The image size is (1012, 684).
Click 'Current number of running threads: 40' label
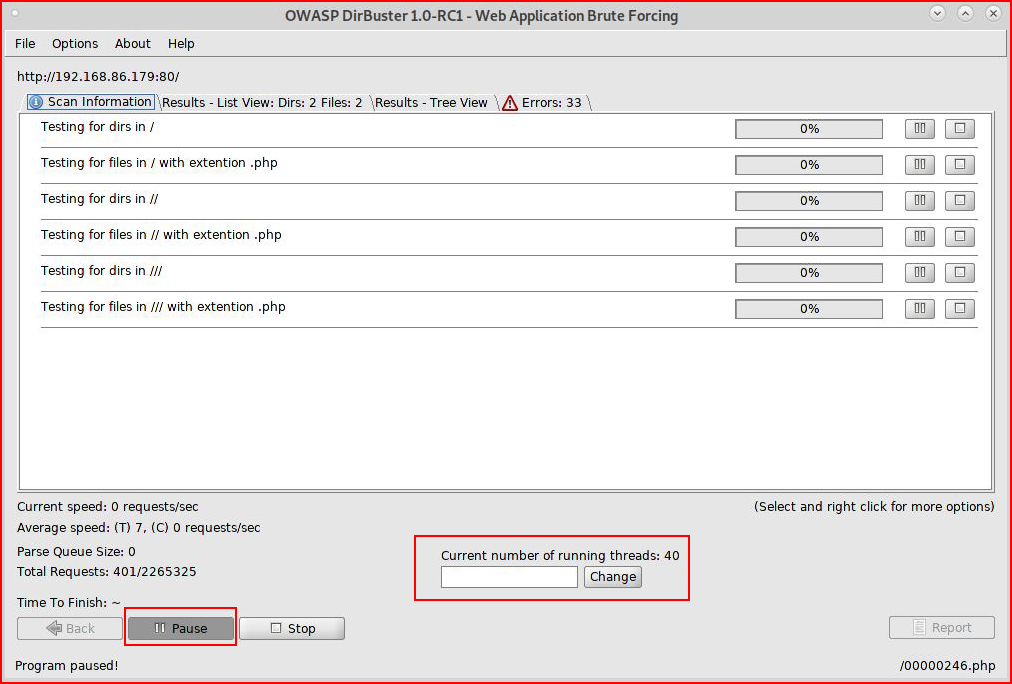tap(560, 556)
